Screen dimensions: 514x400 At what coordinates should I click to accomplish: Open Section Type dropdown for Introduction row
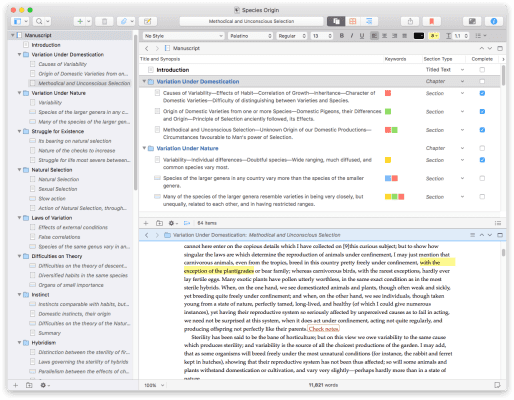tap(462, 70)
